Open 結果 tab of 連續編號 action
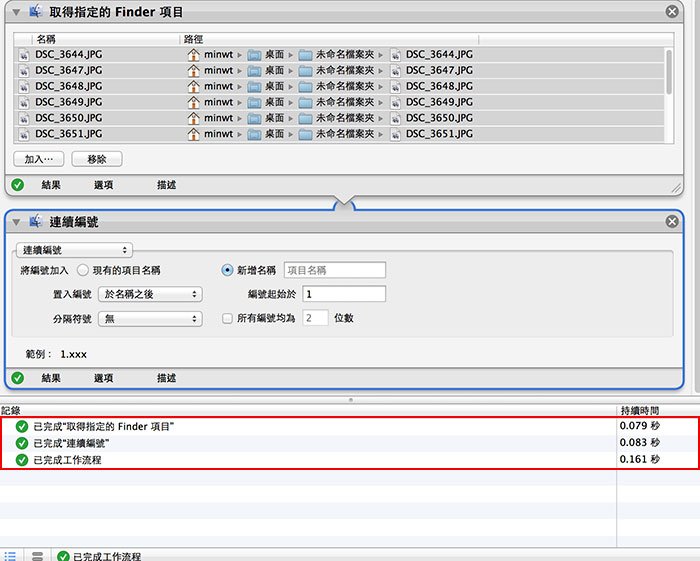The height and width of the screenshot is (561, 700). [51, 378]
